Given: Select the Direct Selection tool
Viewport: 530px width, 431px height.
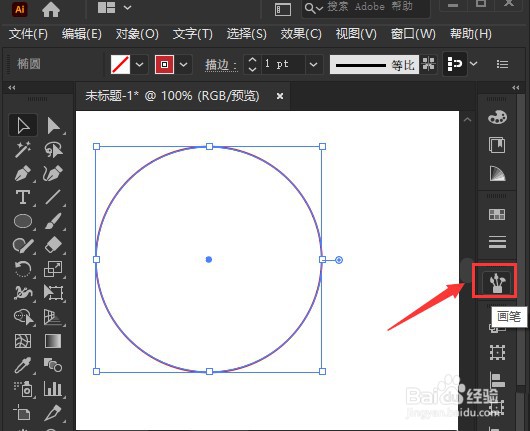Looking at the screenshot, I should (53, 125).
